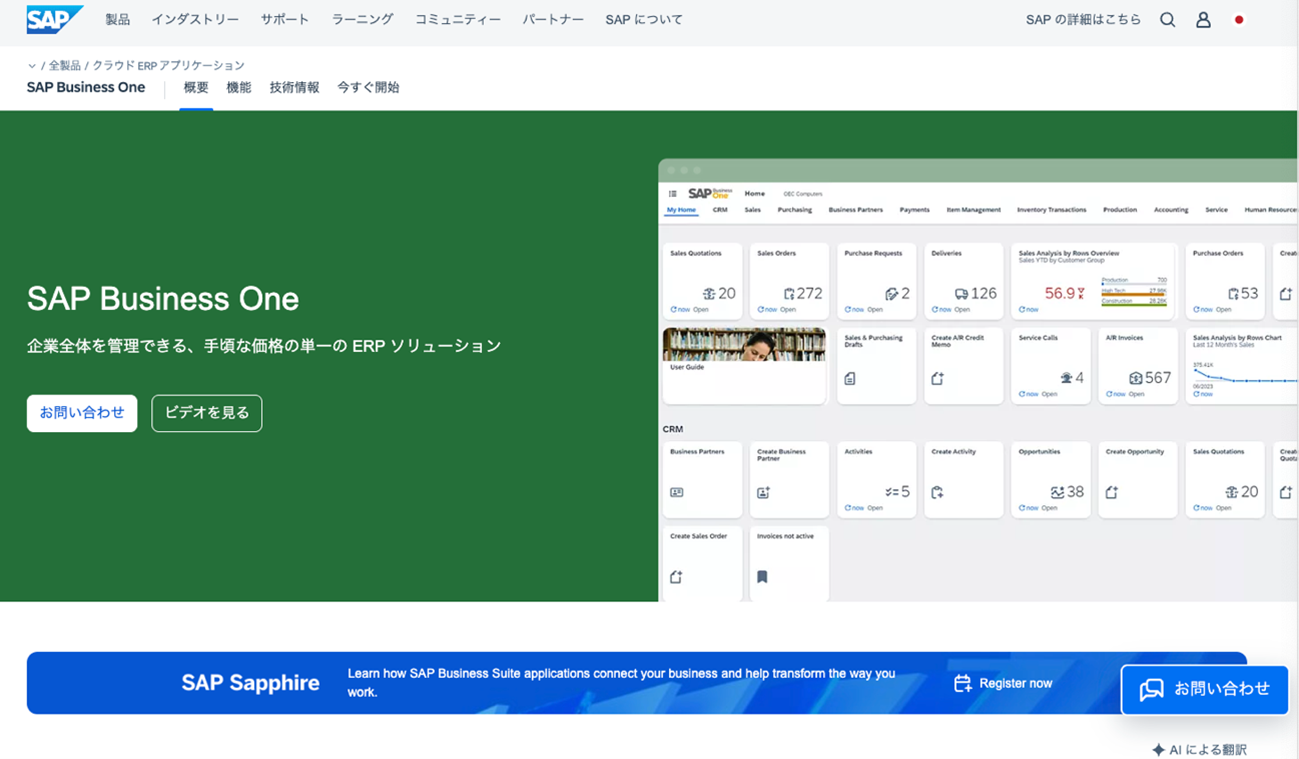
Task: Open the サポート menu
Action: [285, 20]
